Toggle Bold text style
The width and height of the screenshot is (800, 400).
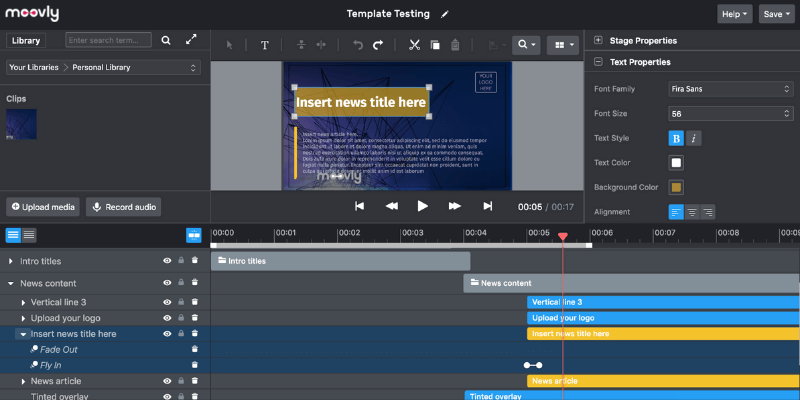tap(676, 138)
